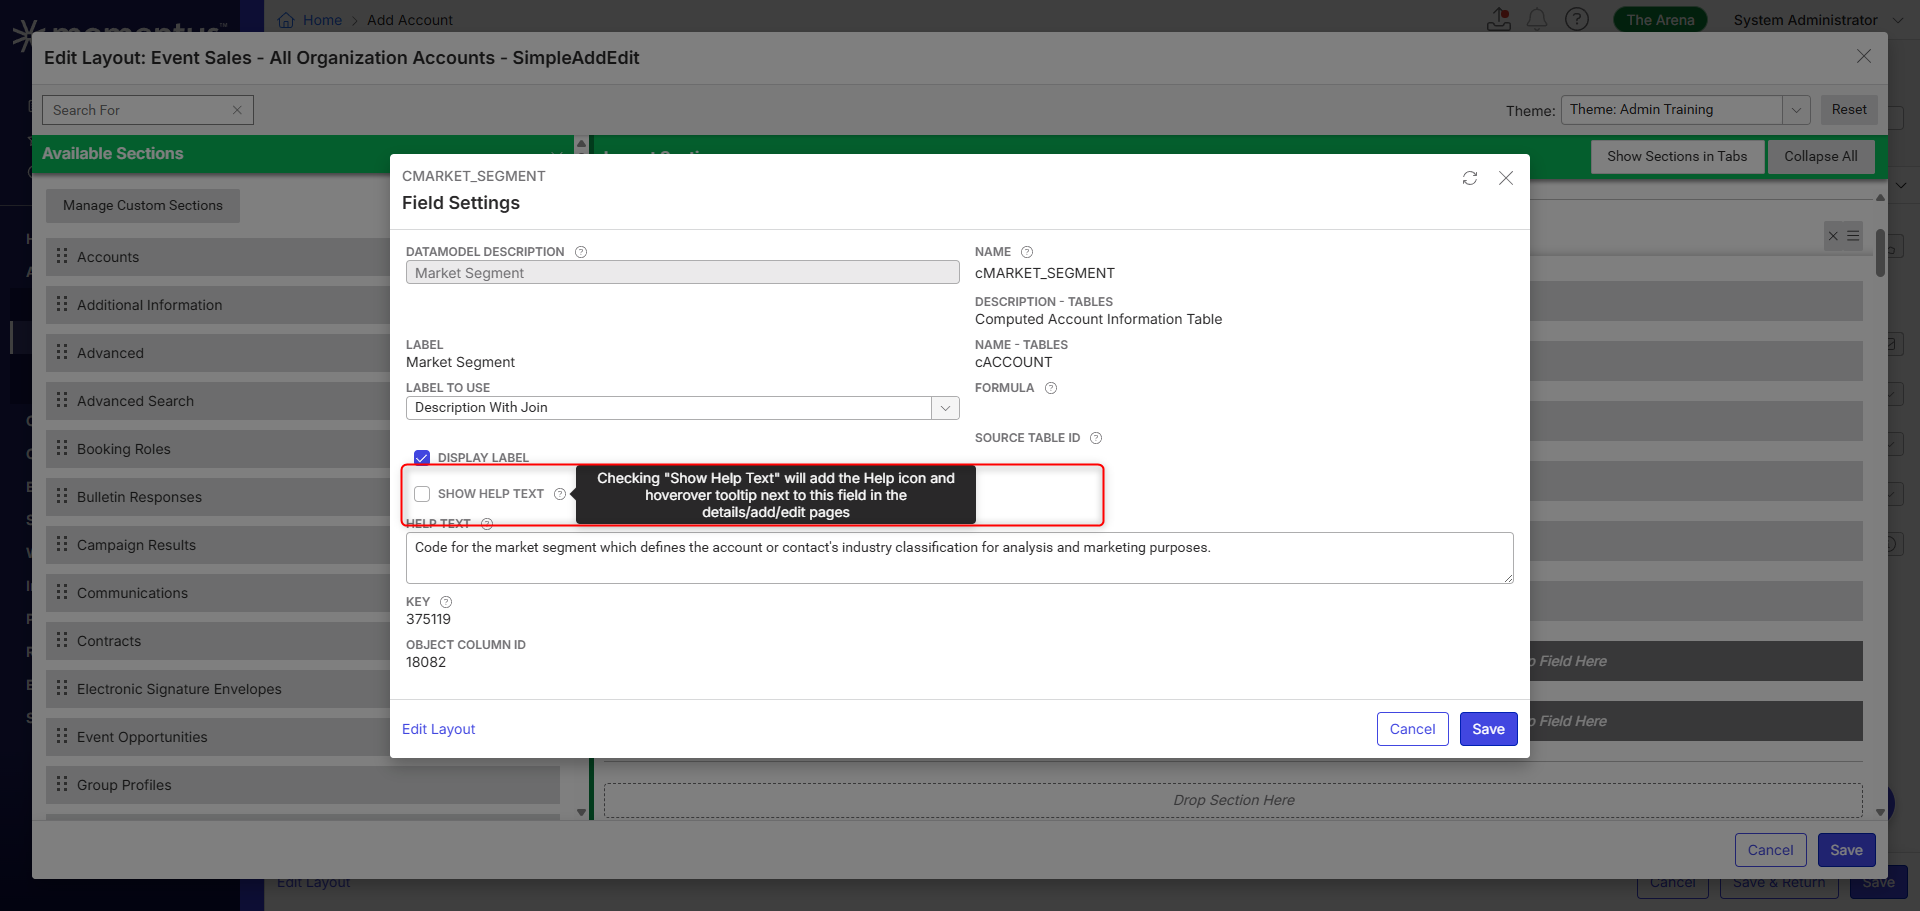This screenshot has width=1920, height=911.
Task: Grab the Electronic Signature Envelopes drag handle
Action: pos(62,688)
